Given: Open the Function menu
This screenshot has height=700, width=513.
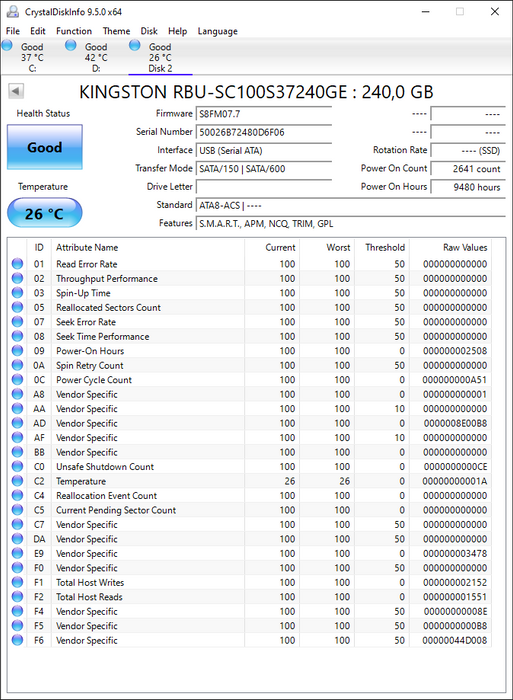Looking at the screenshot, I should click(x=74, y=31).
